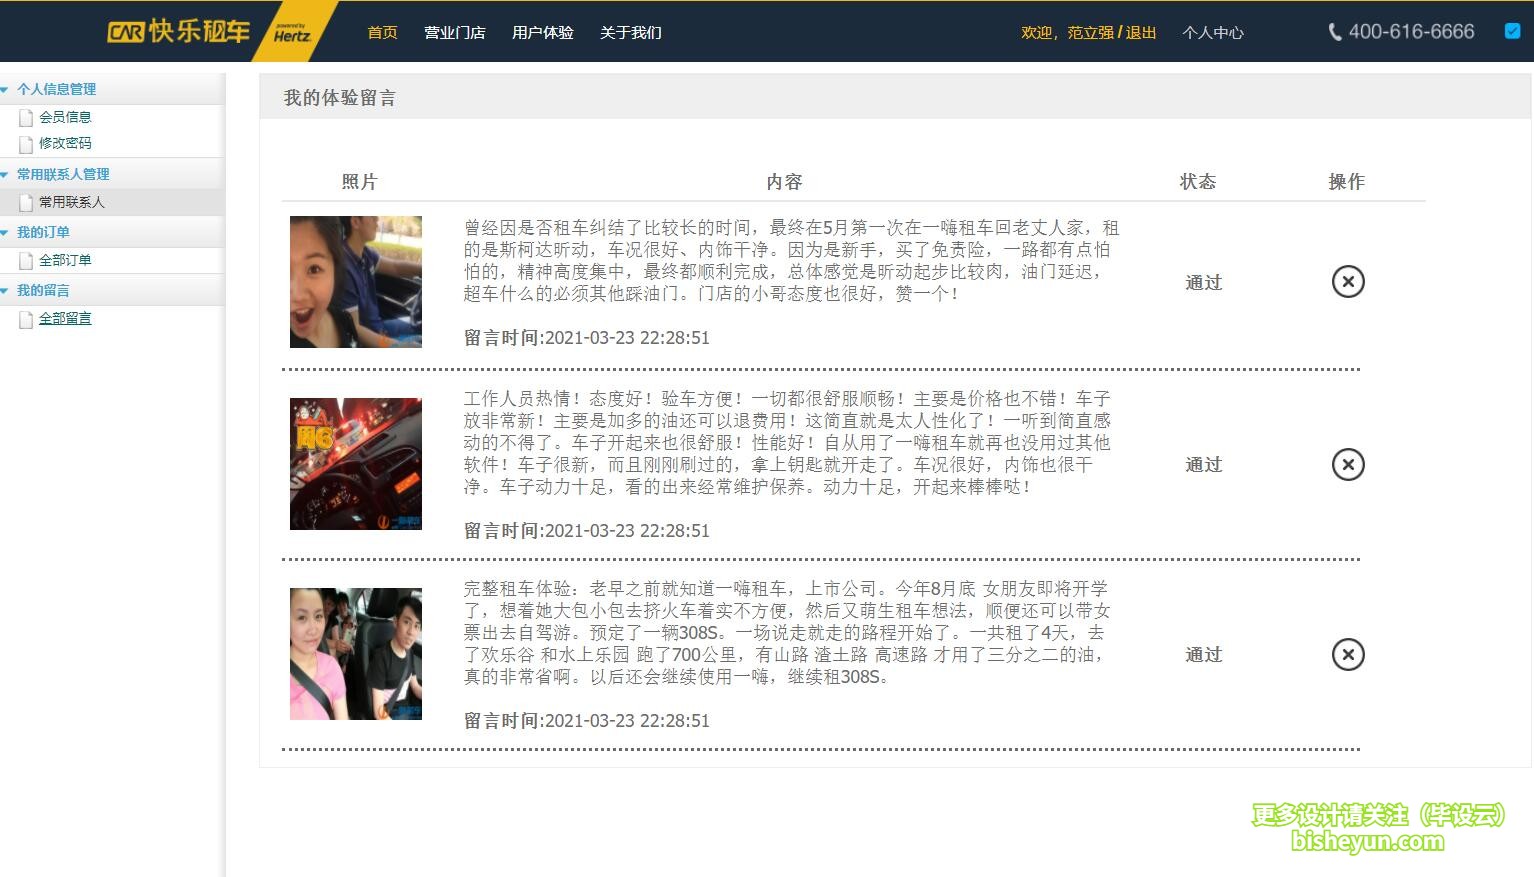1534x877 pixels.
Task: Open 个人中心 from the top bar
Action: [x=1212, y=32]
